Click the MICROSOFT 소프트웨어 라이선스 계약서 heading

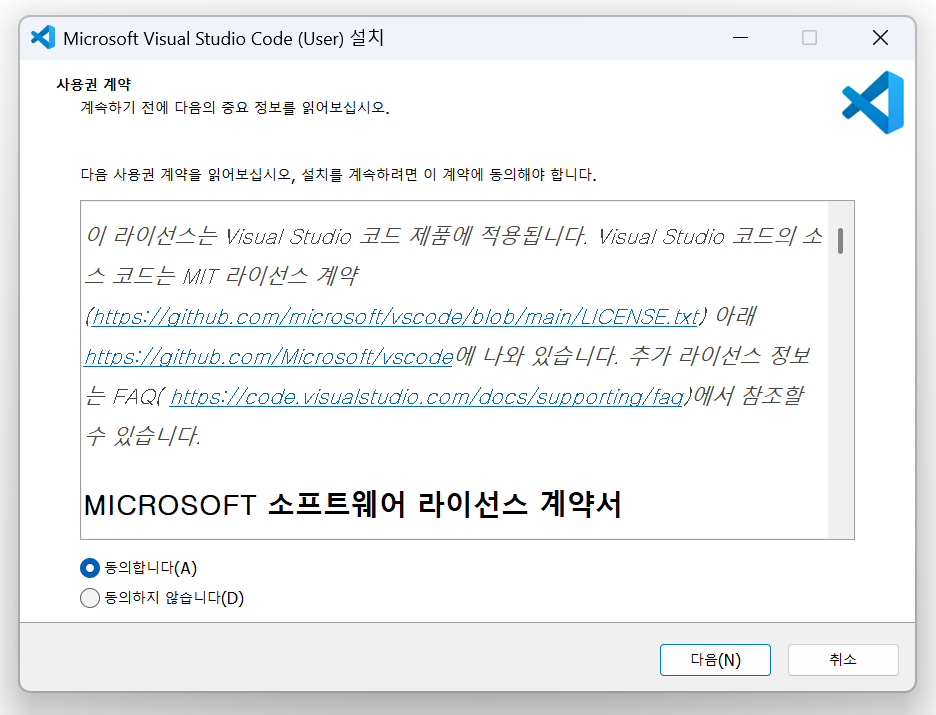pos(352,505)
